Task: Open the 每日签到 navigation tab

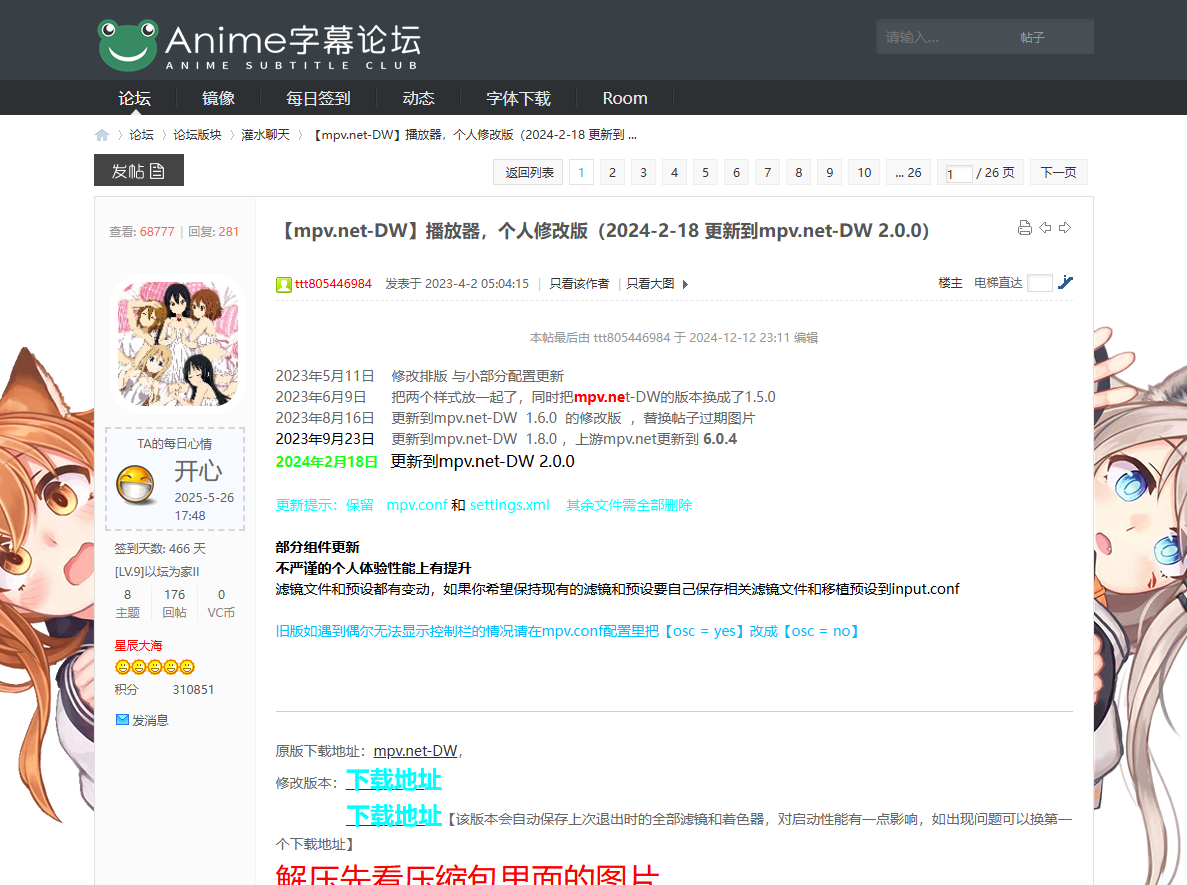Action: (318, 98)
